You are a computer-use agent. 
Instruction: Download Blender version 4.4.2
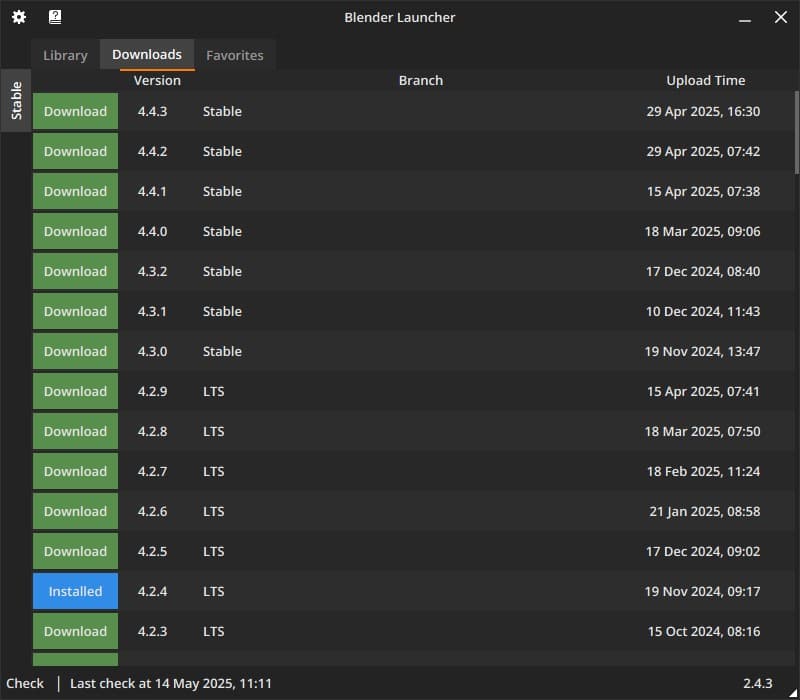pos(76,151)
